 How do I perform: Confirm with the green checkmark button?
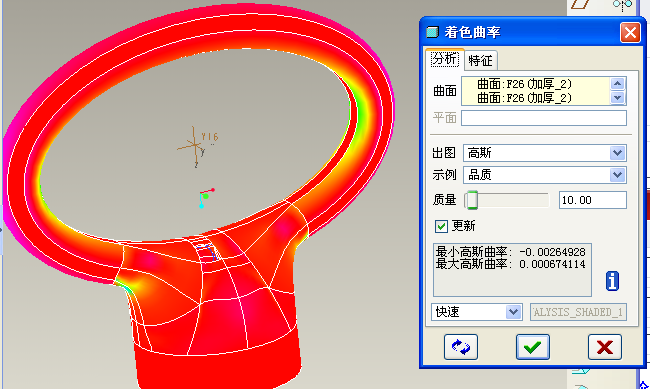[x=533, y=347]
